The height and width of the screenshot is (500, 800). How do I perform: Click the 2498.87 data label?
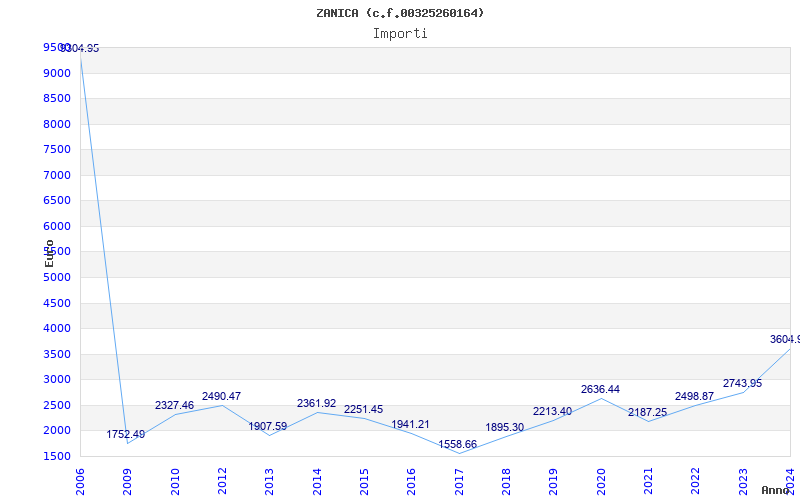tap(694, 396)
